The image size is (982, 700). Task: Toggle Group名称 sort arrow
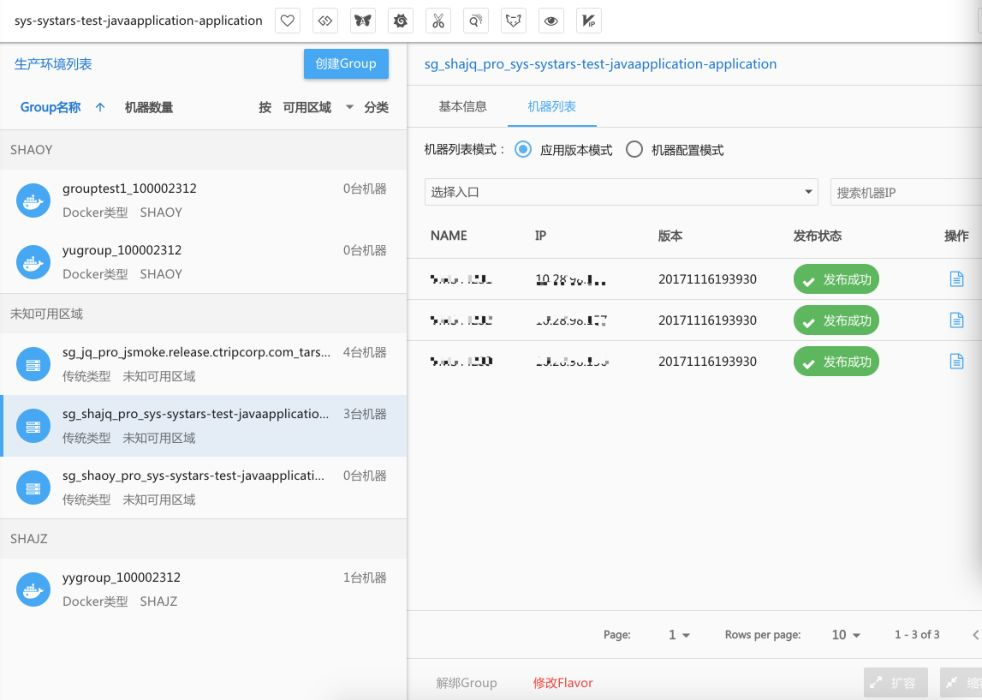click(100, 107)
